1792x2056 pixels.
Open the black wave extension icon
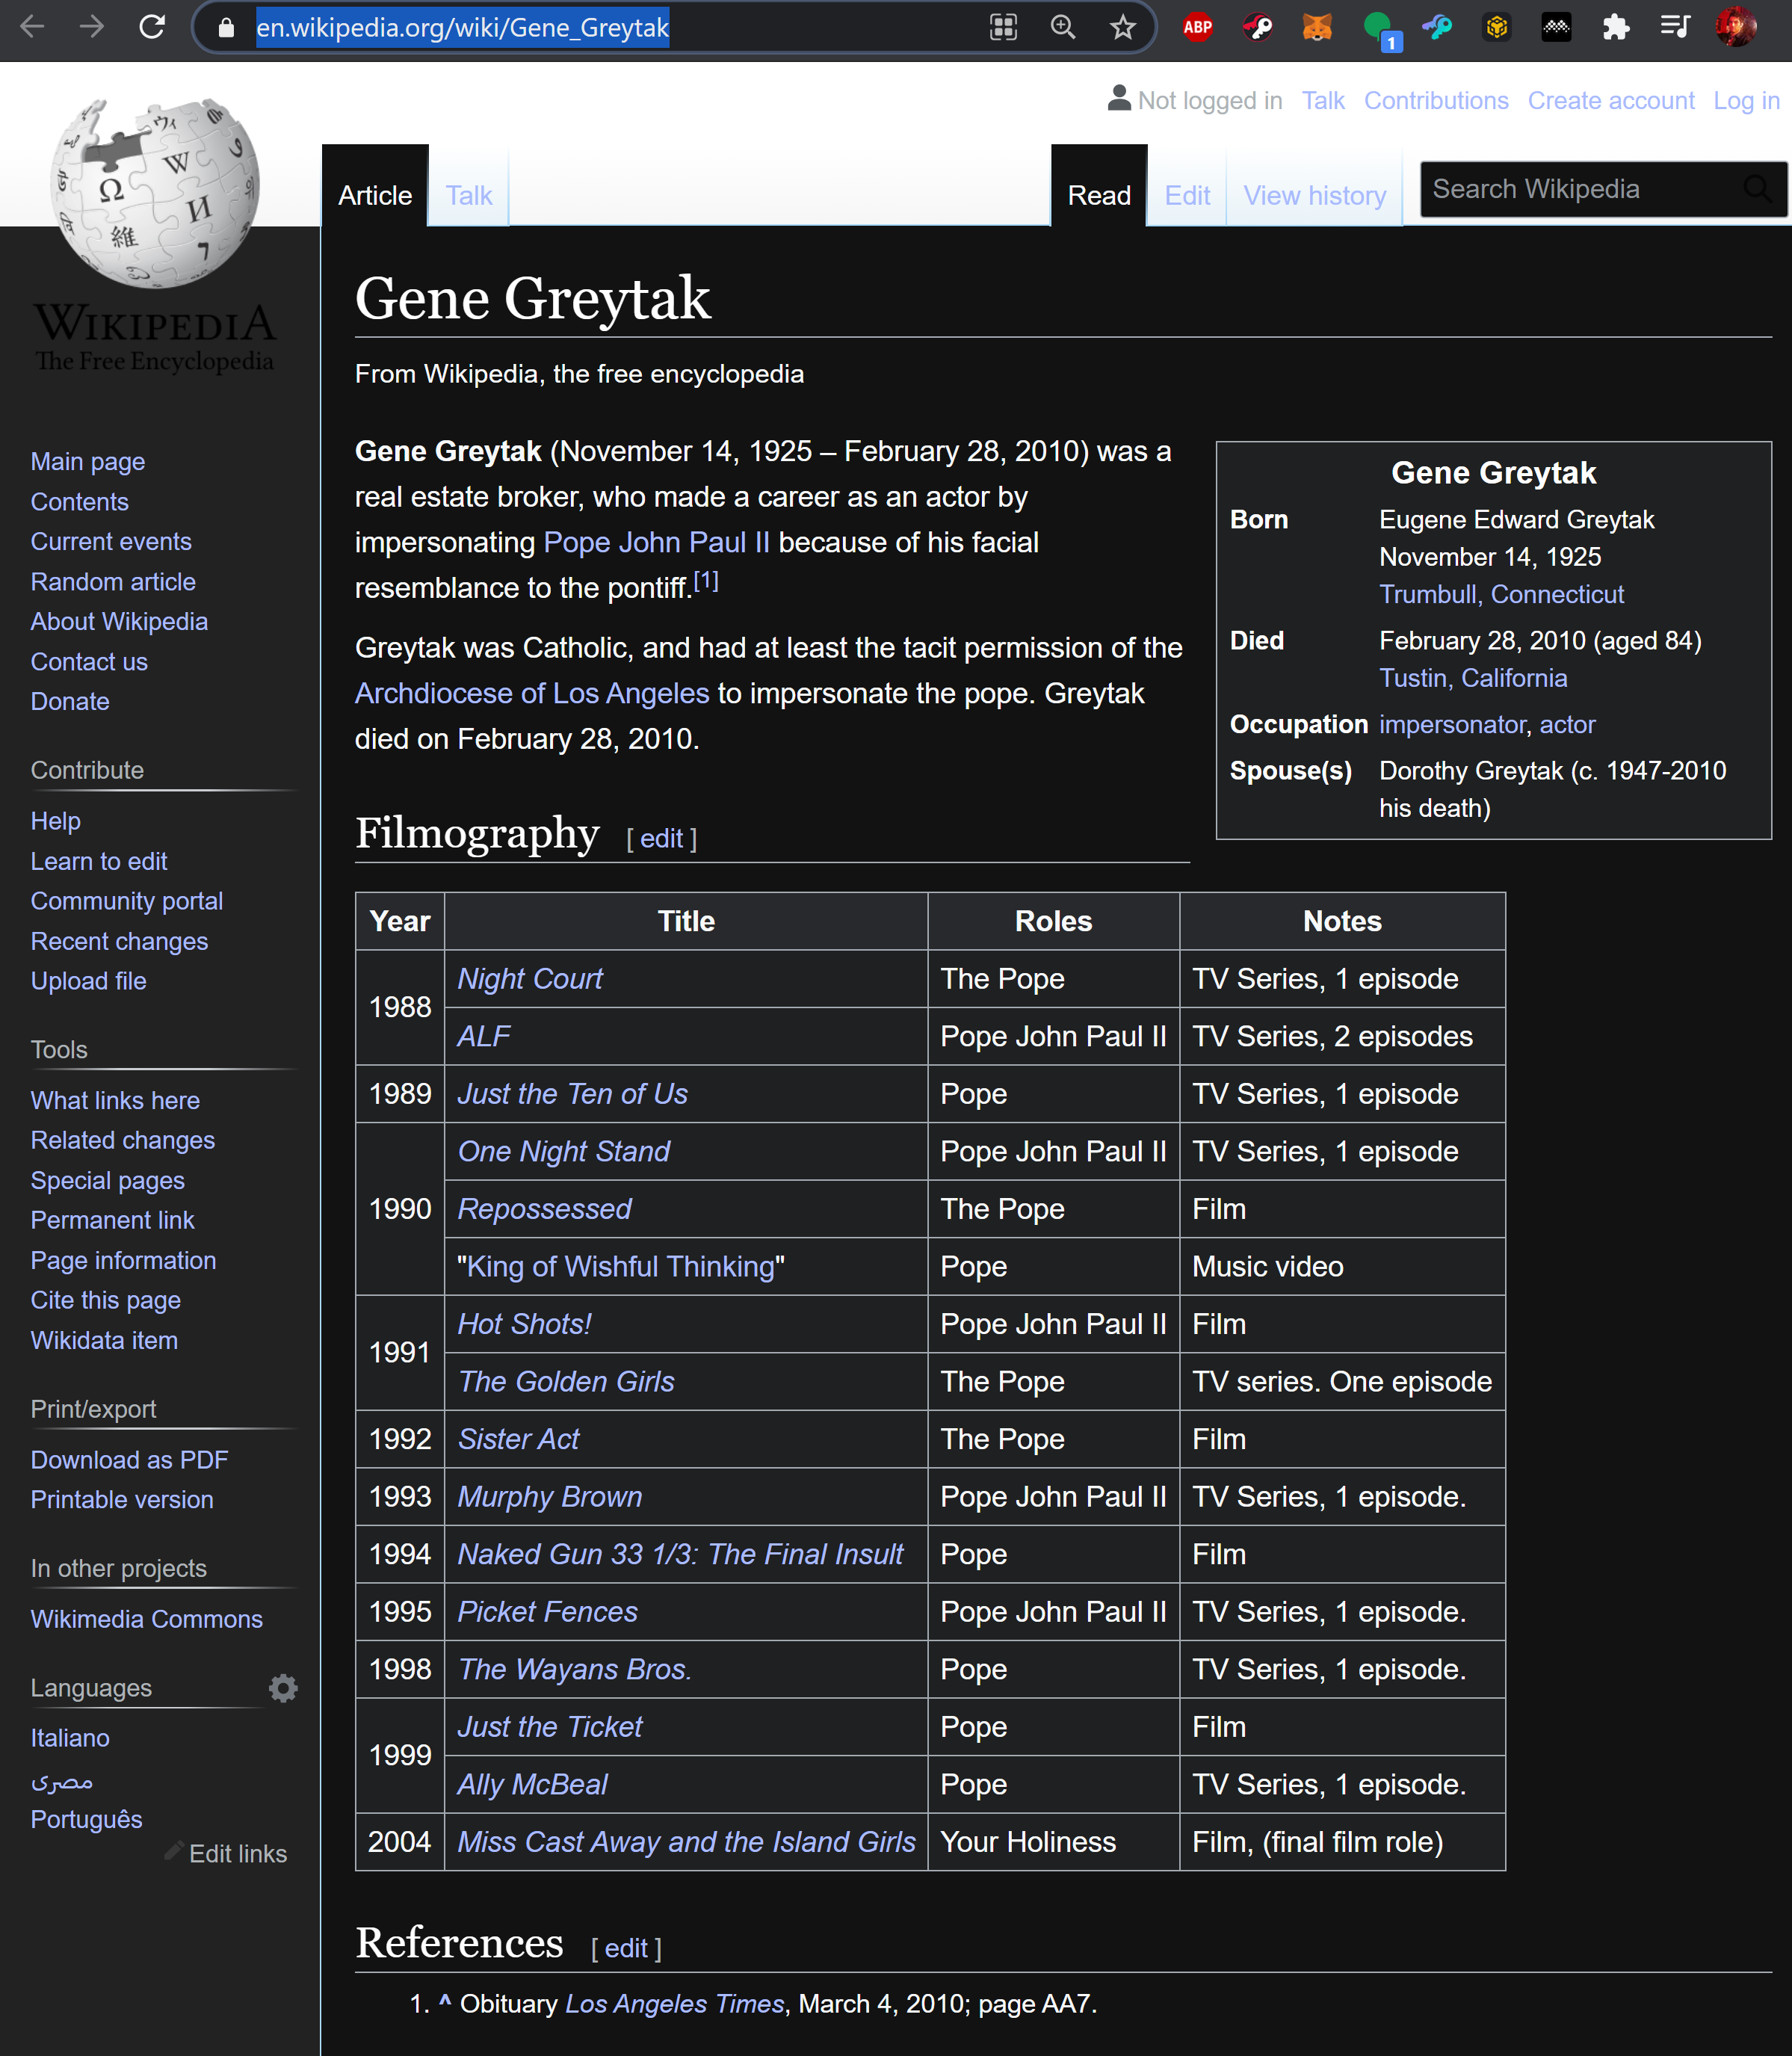(x=1556, y=27)
